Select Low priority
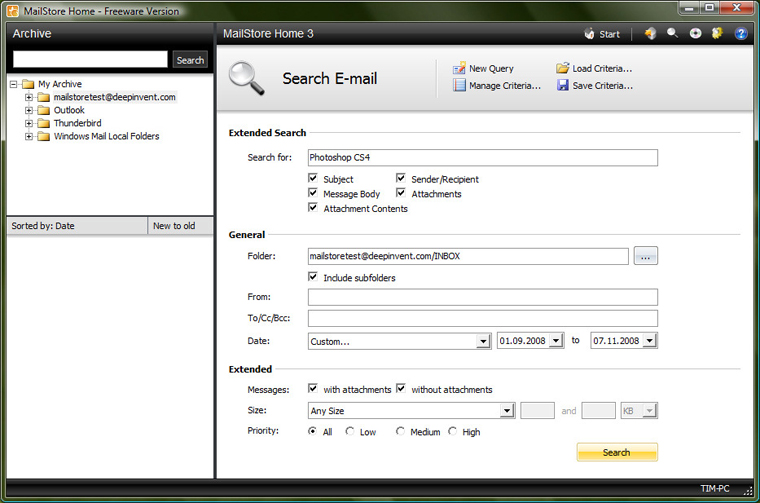Viewport: 760px width, 503px height. [349, 431]
